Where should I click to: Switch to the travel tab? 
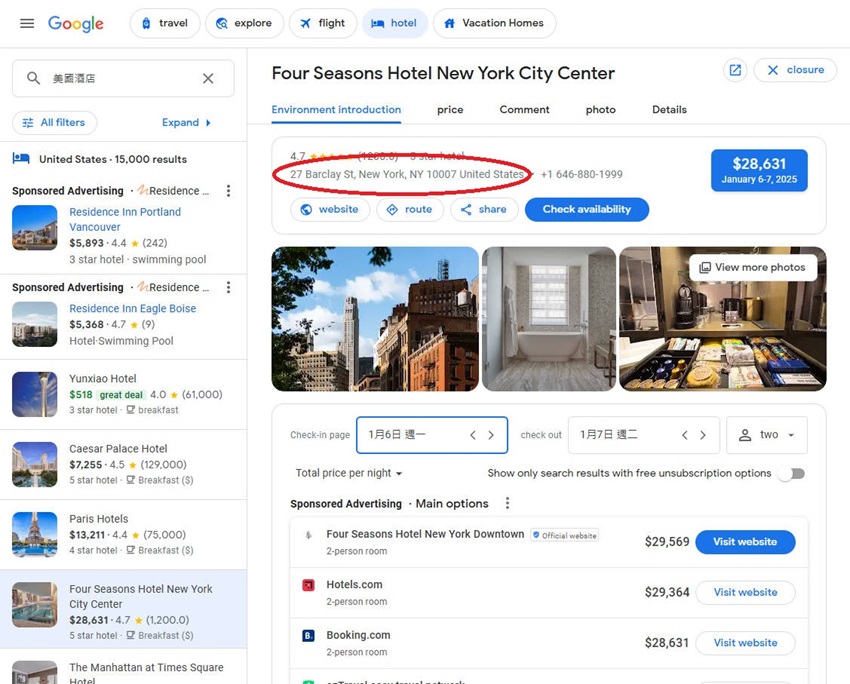[165, 23]
